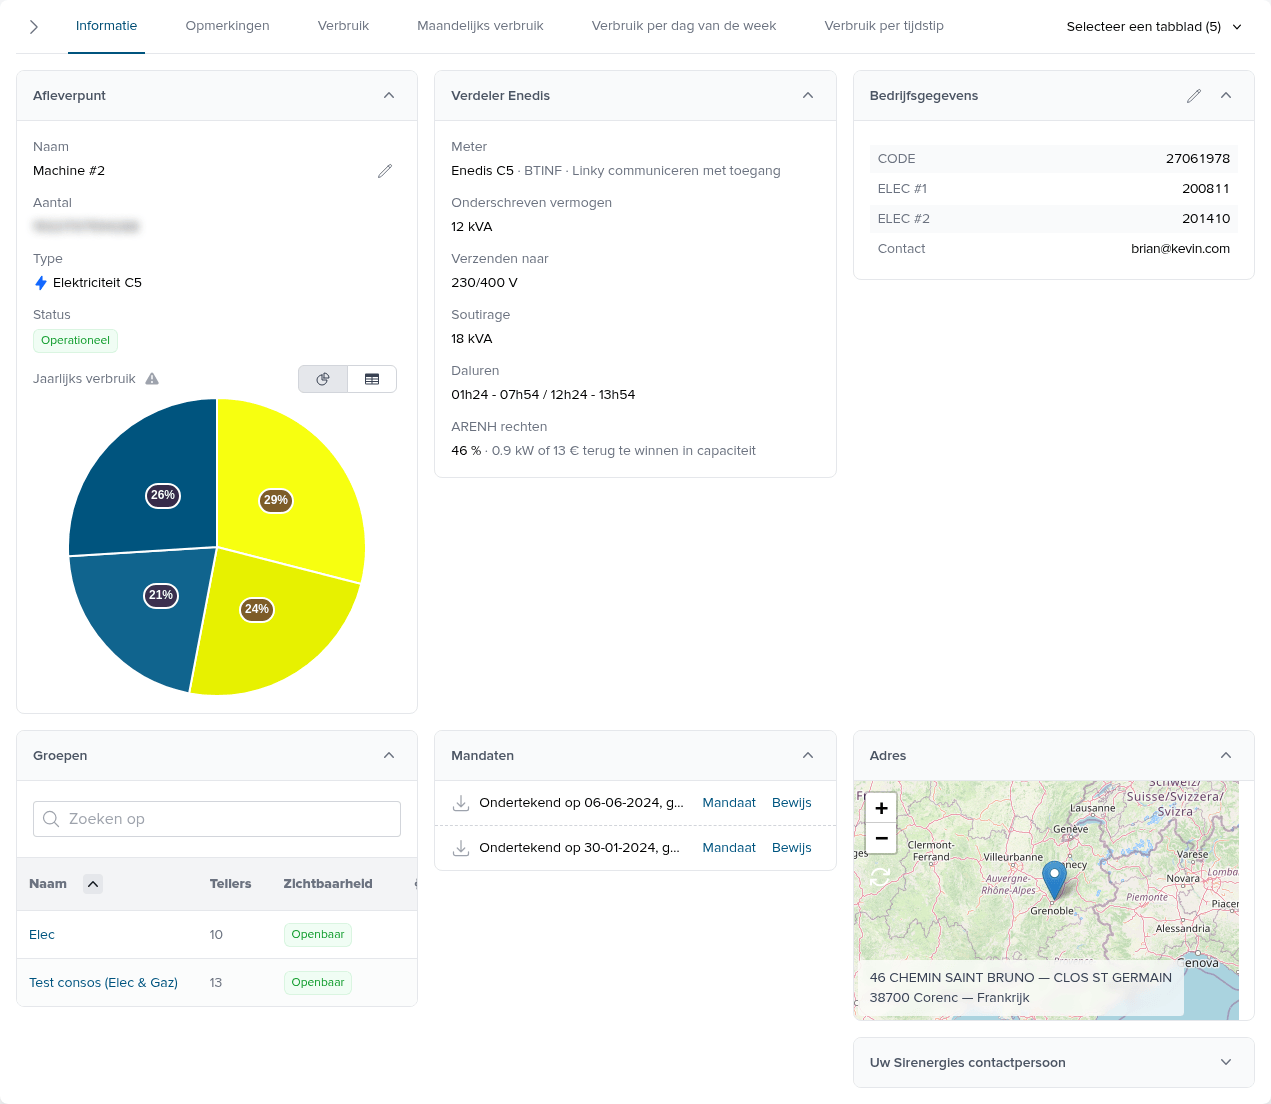Image resolution: width=1271 pixels, height=1104 pixels.
Task: Collapse the Afleverpunt panel
Action: coord(389,96)
